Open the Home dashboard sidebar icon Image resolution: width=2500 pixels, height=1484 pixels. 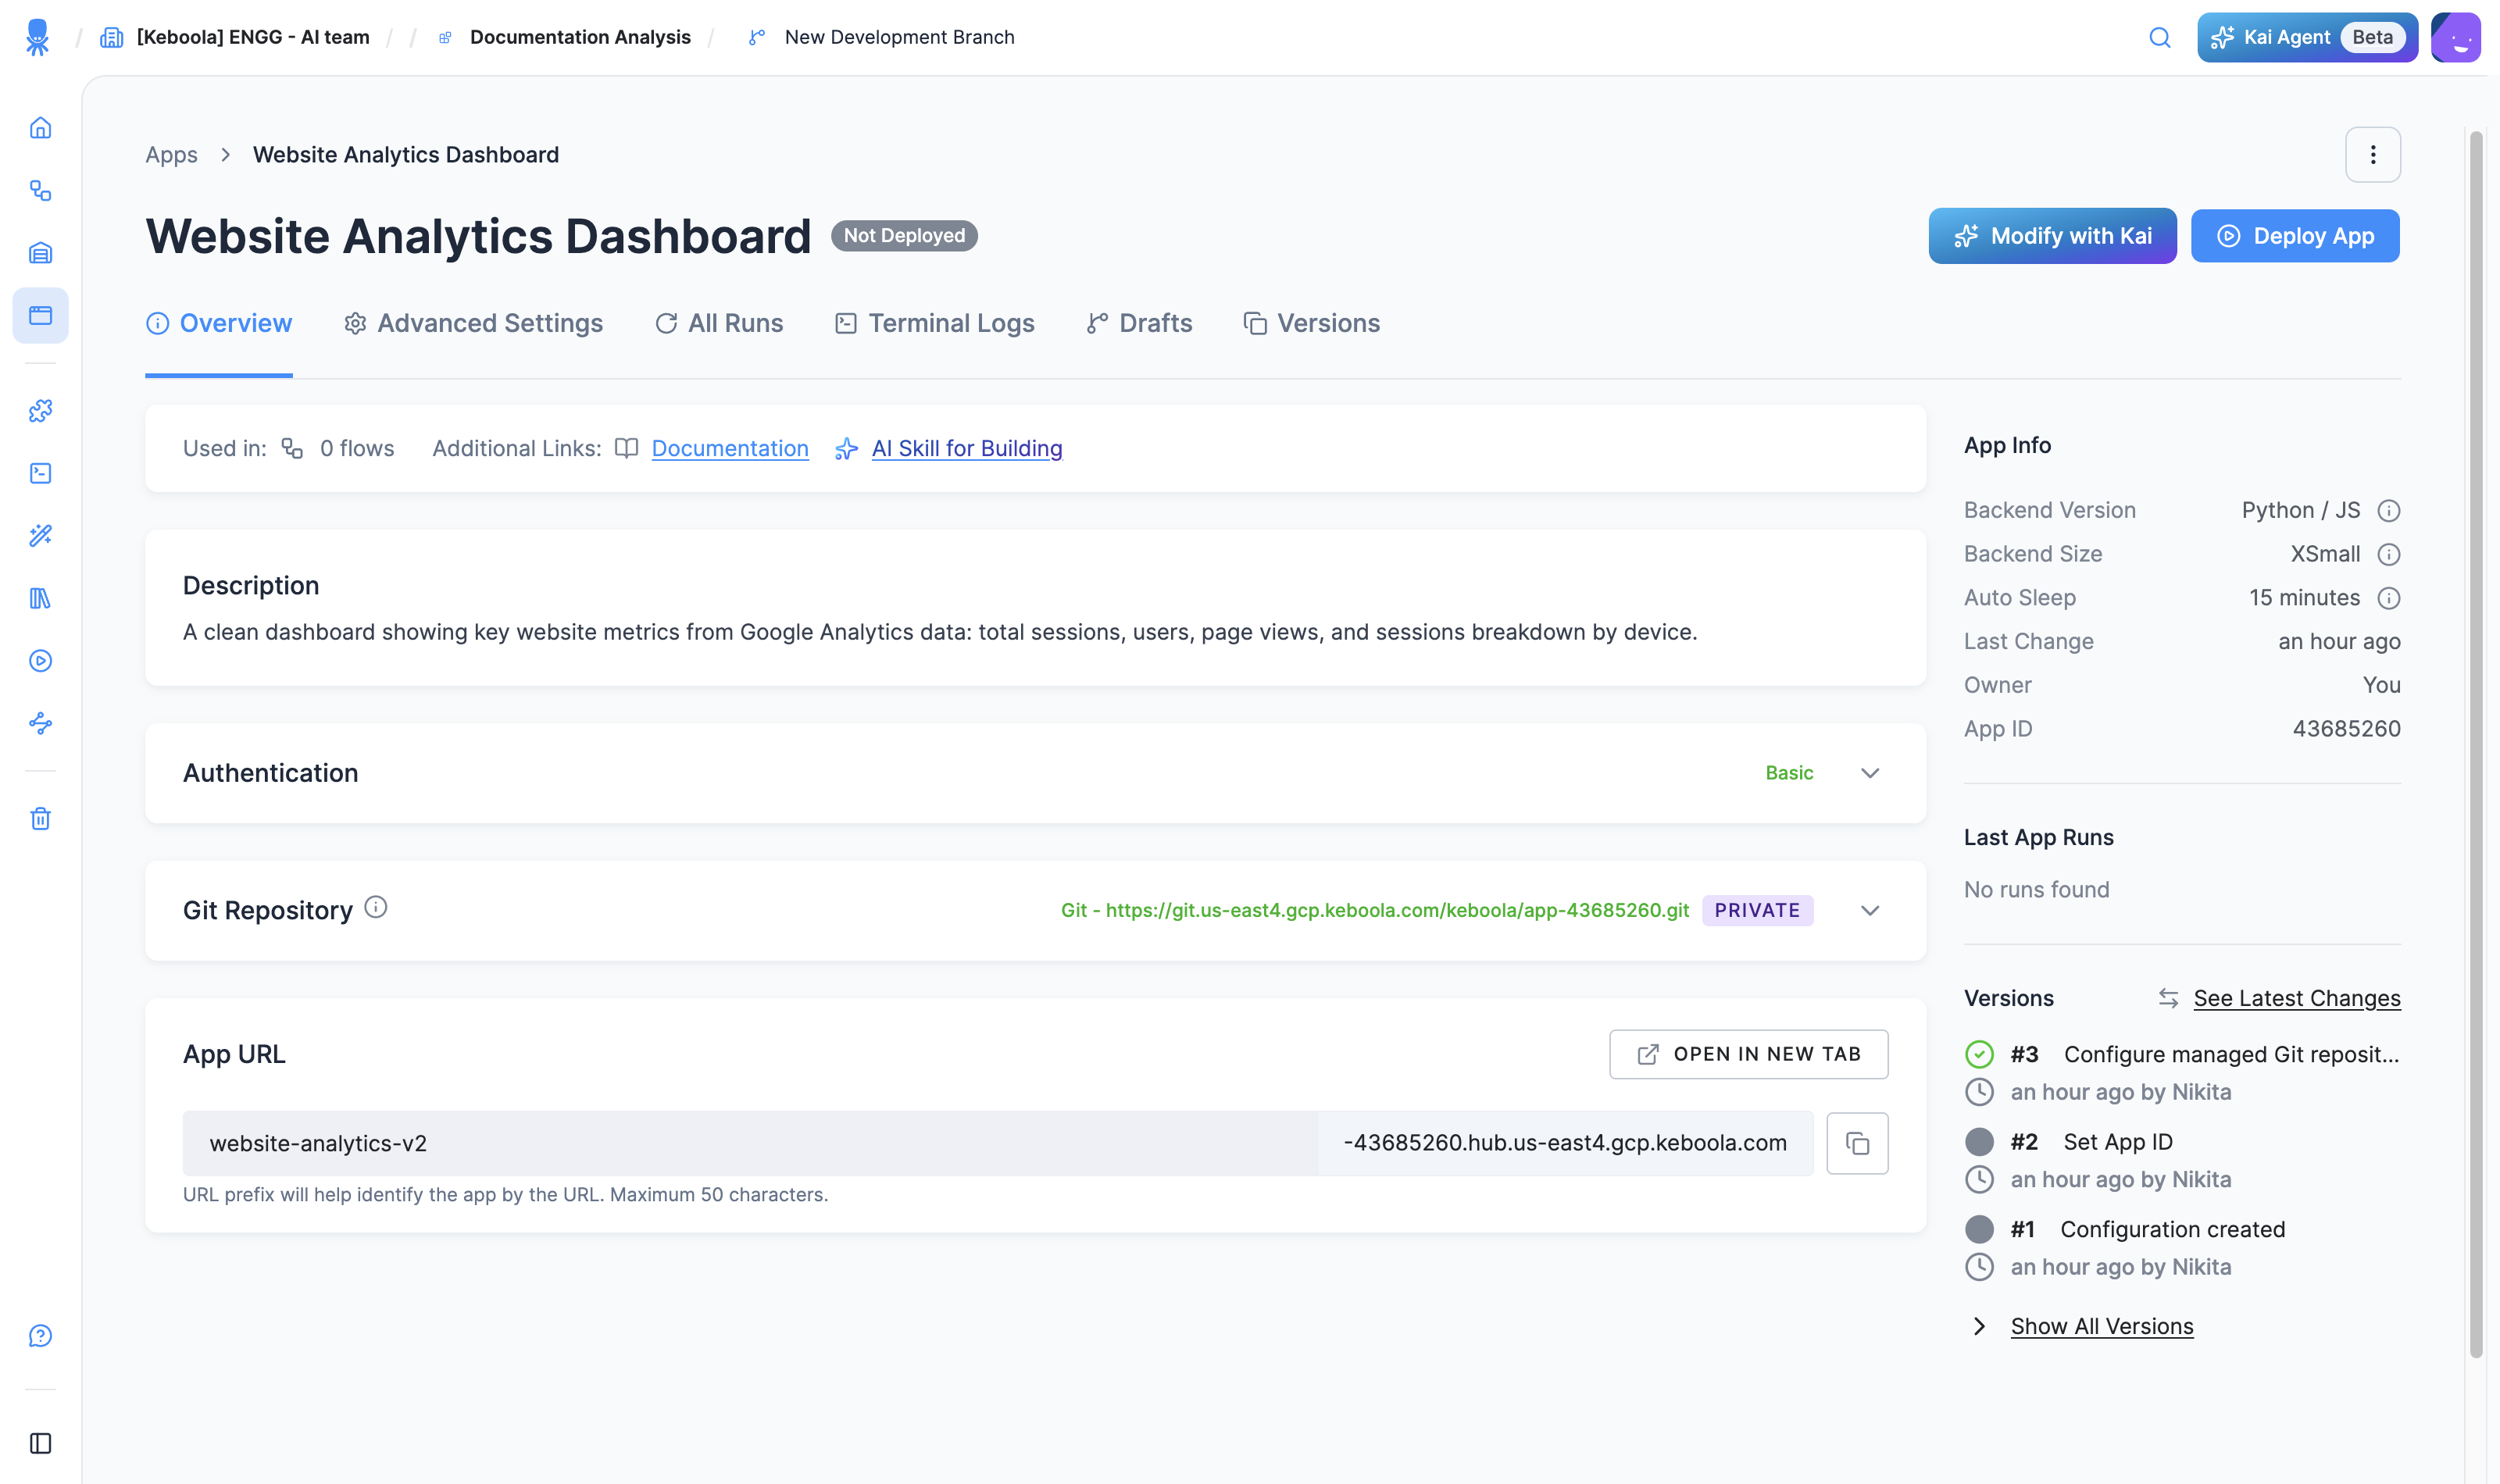(40, 128)
